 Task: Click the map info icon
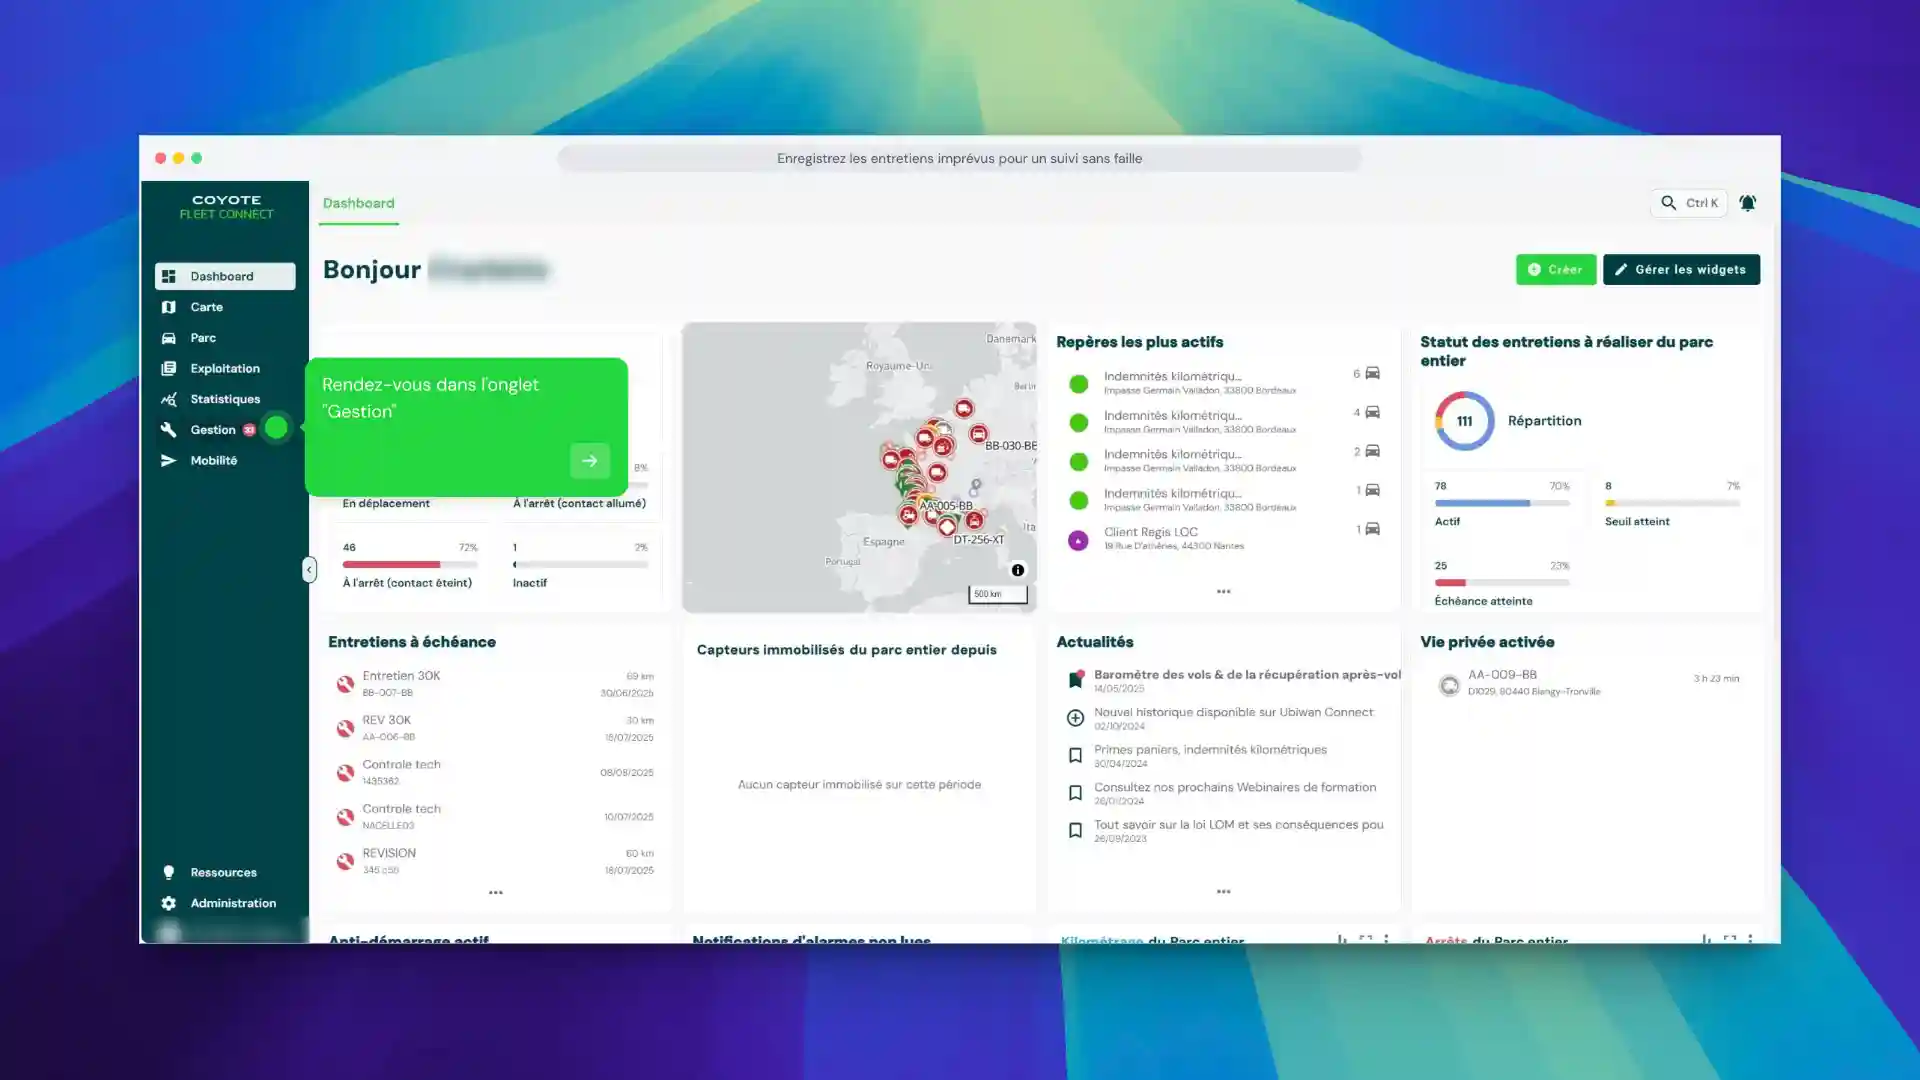[x=1017, y=570]
